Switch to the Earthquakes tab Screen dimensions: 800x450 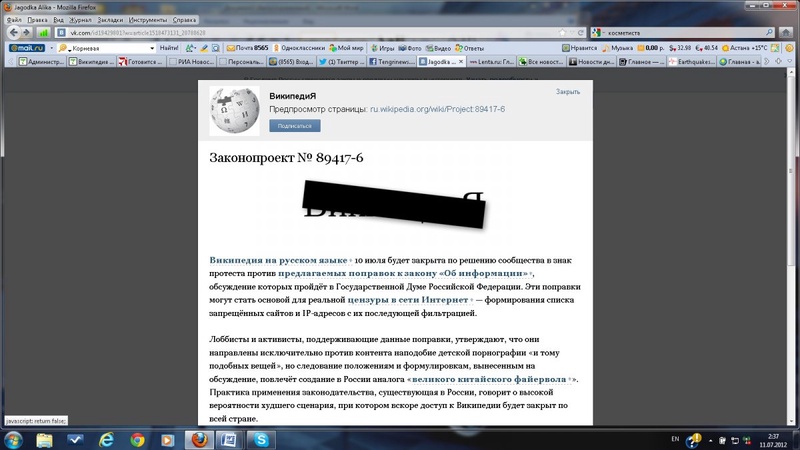point(692,62)
